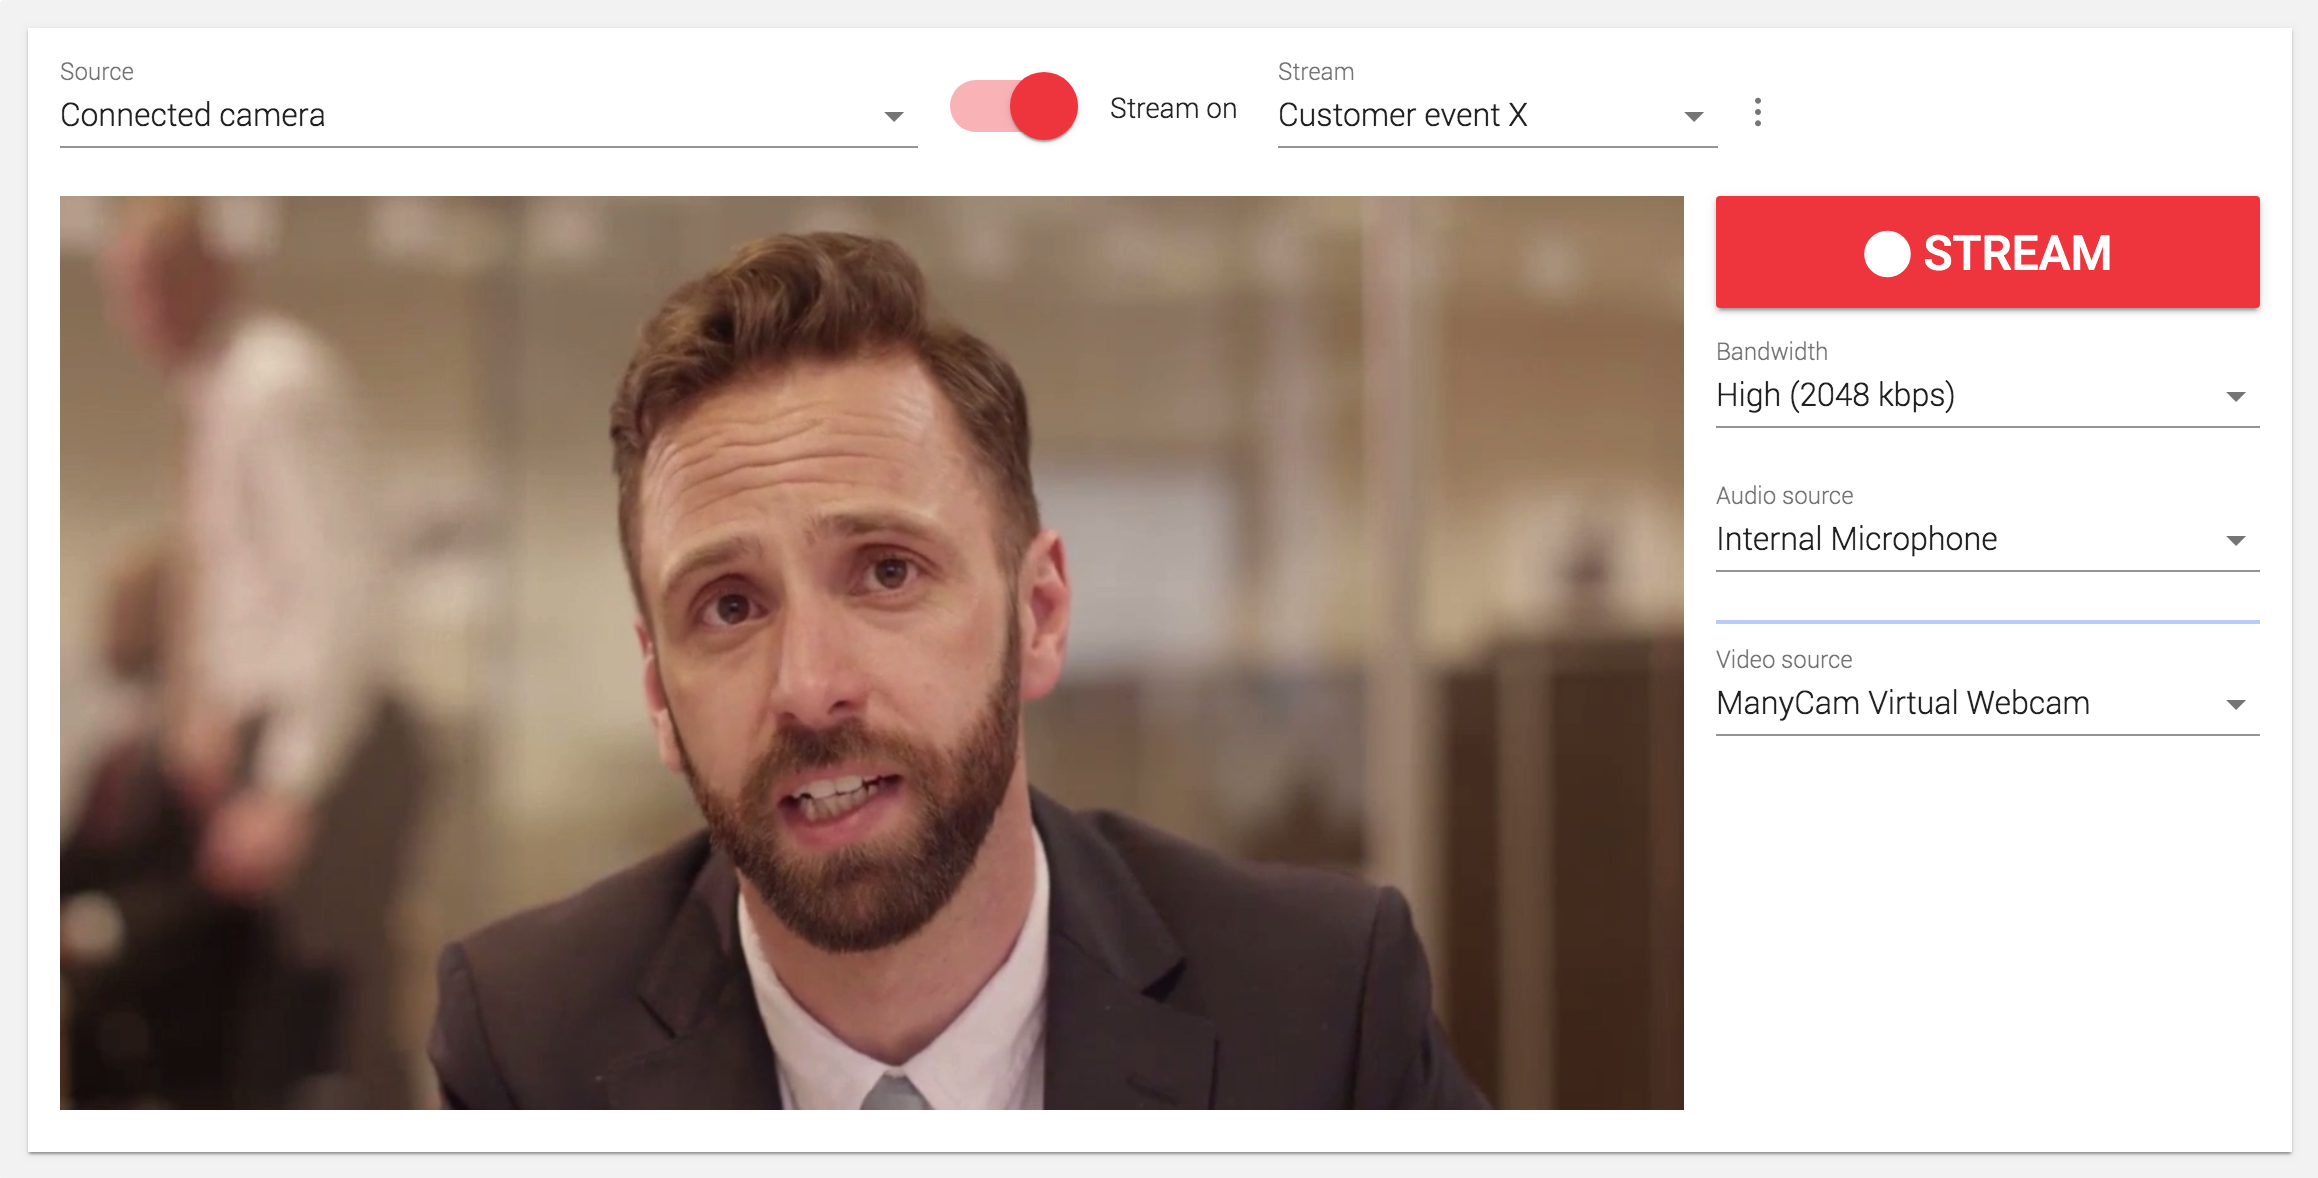Viewport: 2318px width, 1178px height.
Task: Expand the Bandwidth dropdown arrow
Action: (x=2236, y=397)
